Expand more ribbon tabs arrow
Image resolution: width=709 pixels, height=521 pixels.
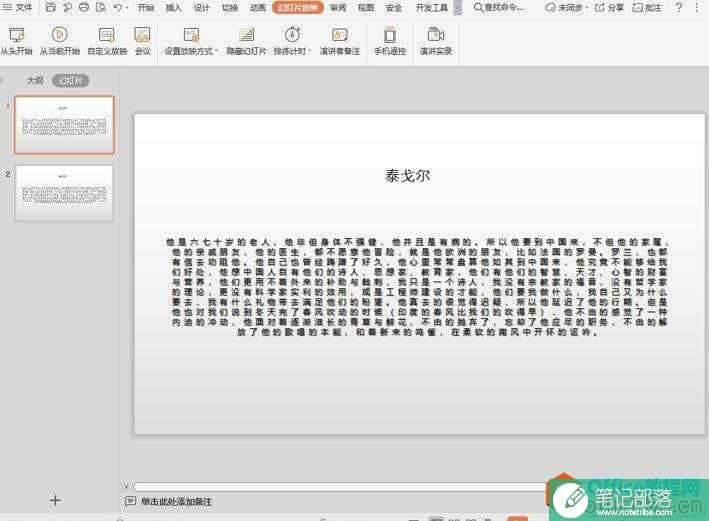coord(458,8)
